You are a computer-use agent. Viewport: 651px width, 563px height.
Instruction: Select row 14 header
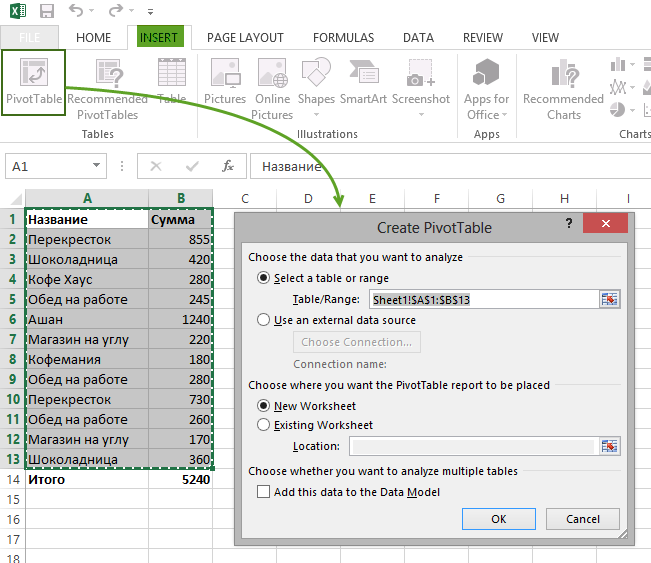tap(13, 480)
